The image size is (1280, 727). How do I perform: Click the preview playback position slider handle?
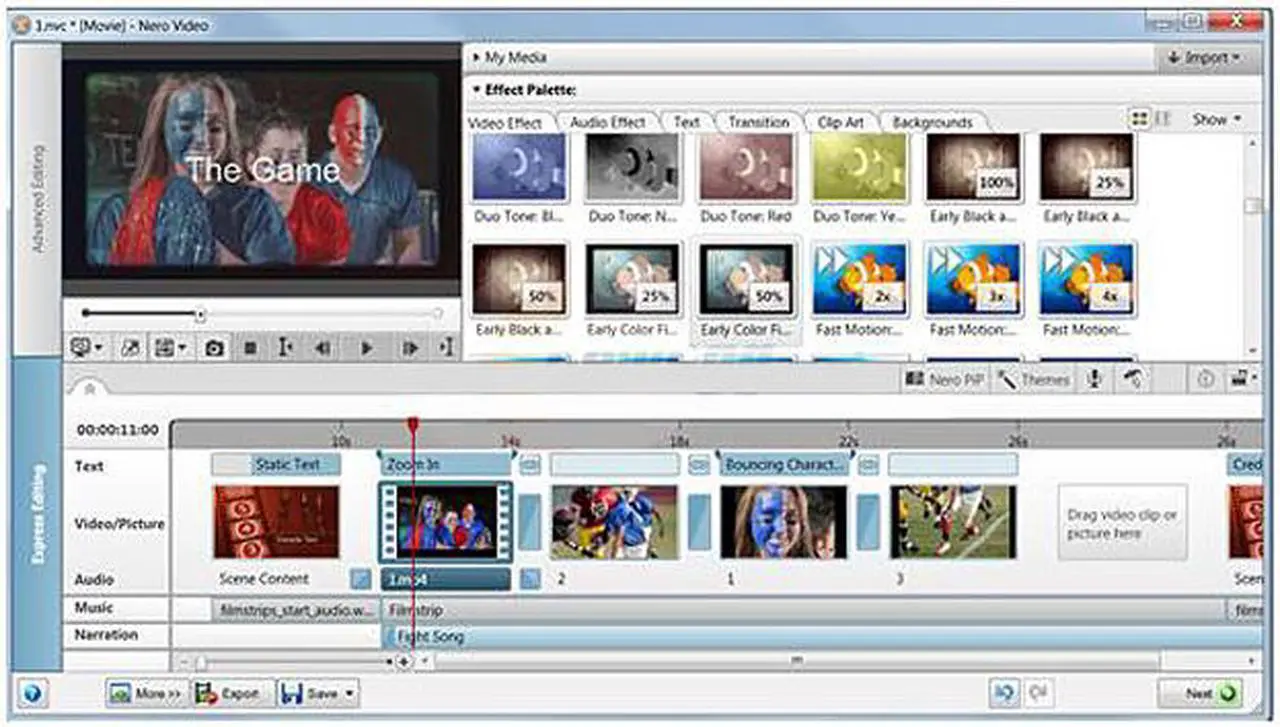coord(200,314)
